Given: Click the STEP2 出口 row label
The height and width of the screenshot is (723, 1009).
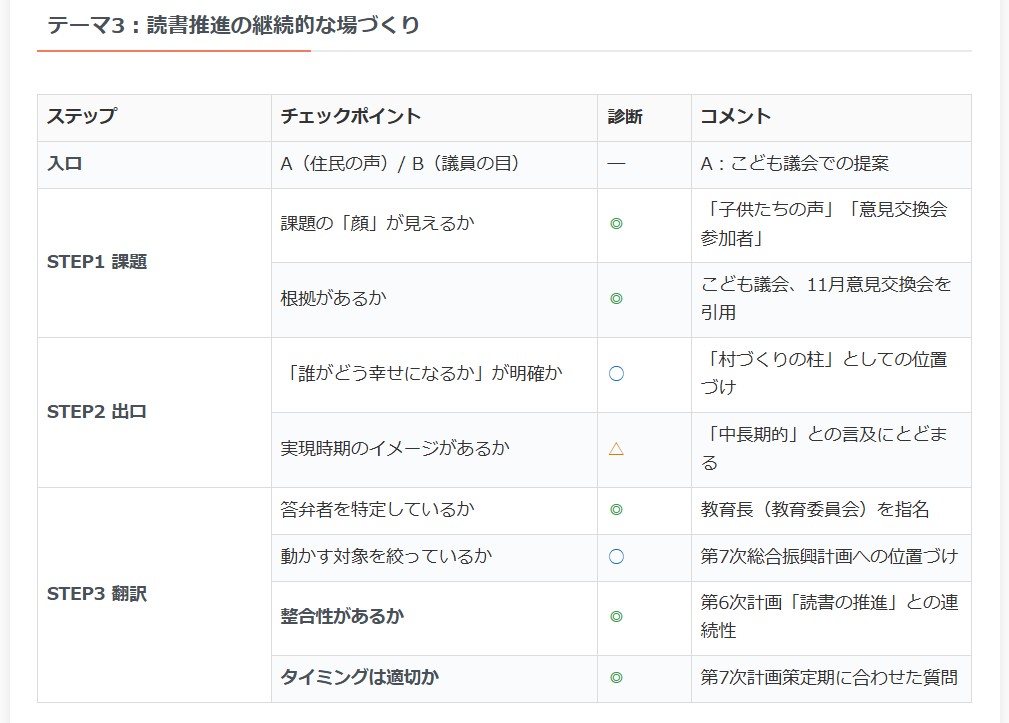Looking at the screenshot, I should point(97,411).
